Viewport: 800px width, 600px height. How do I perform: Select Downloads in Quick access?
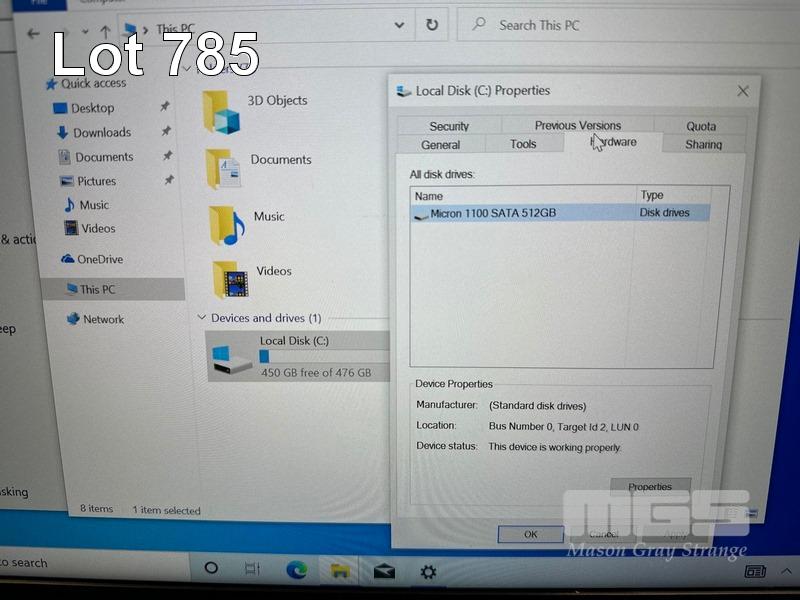point(101,132)
